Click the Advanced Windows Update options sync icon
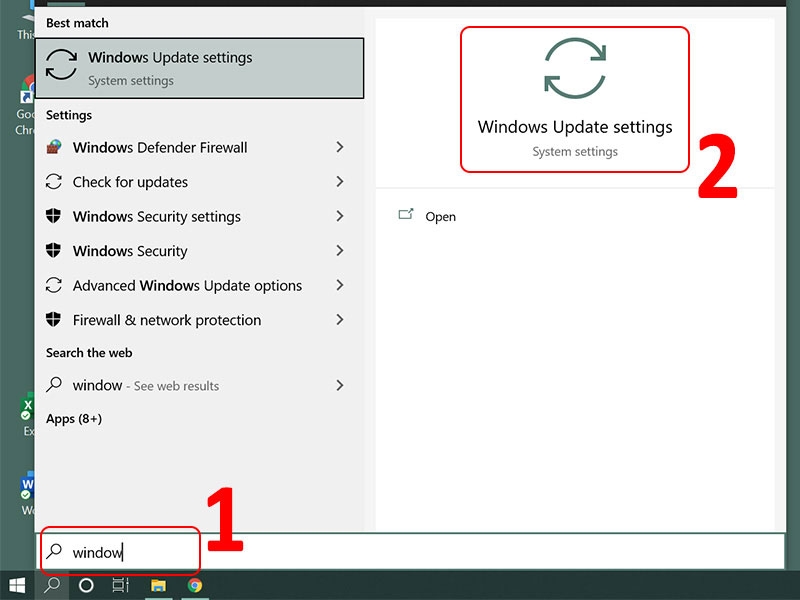This screenshot has height=600, width=800. [54, 285]
